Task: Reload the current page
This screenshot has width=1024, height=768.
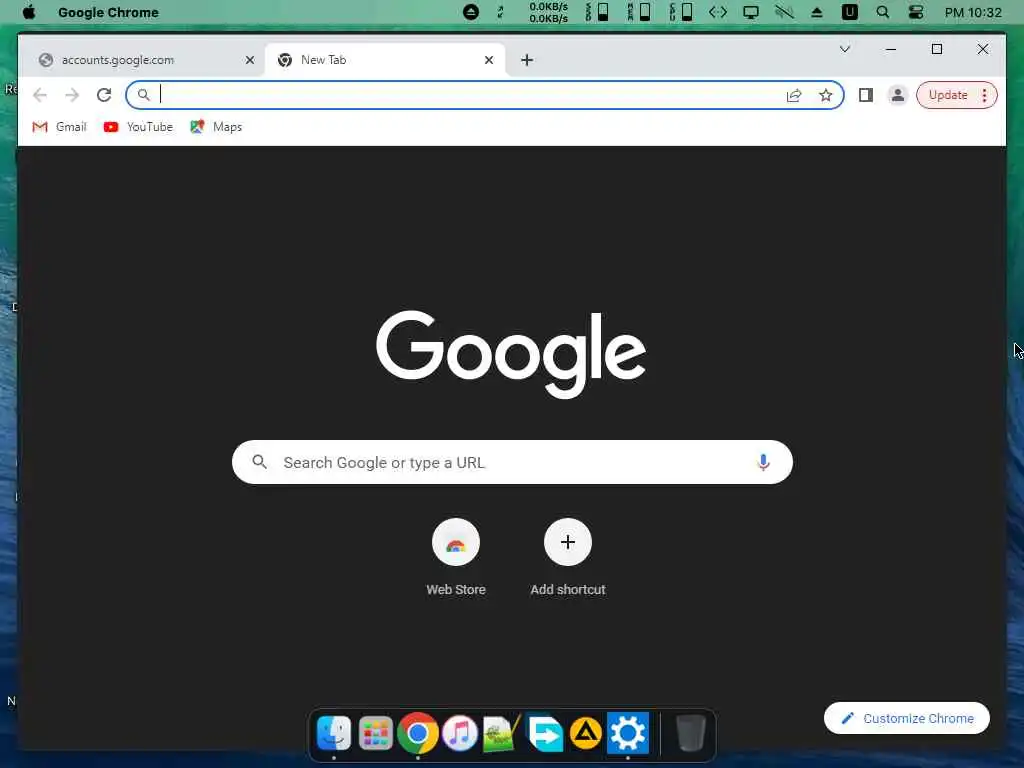Action: [104, 95]
